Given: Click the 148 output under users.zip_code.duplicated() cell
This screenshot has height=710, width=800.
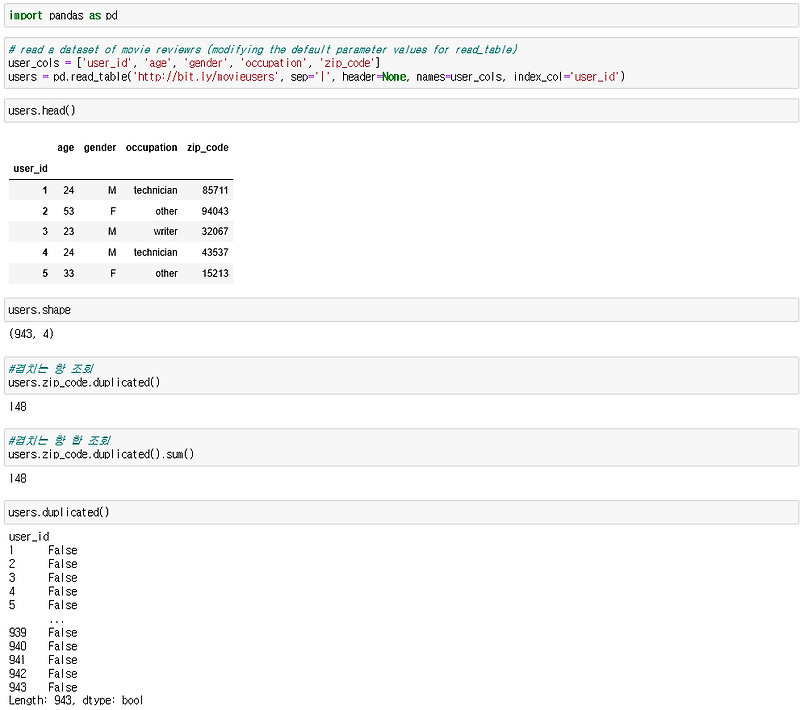Looking at the screenshot, I should (17, 407).
